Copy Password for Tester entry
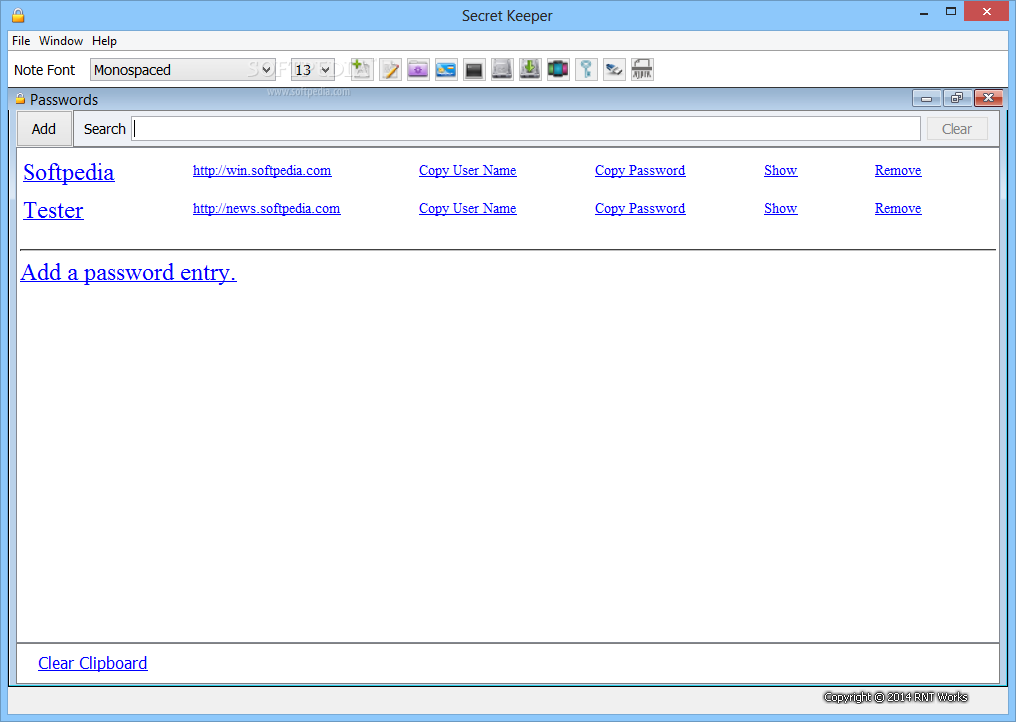1016x722 pixels. 640,209
